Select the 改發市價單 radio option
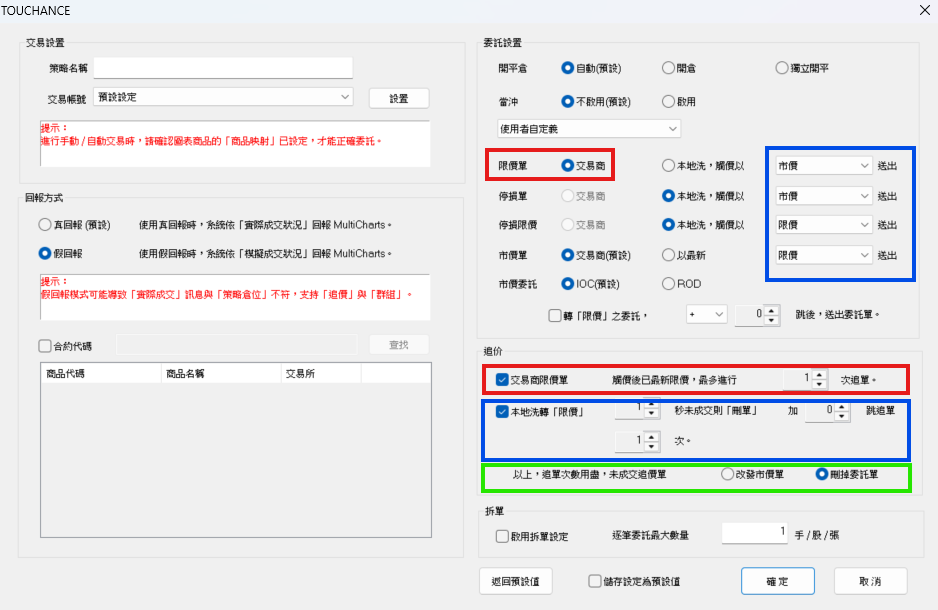This screenshot has height=610, width=938. pyautogui.click(x=727, y=475)
